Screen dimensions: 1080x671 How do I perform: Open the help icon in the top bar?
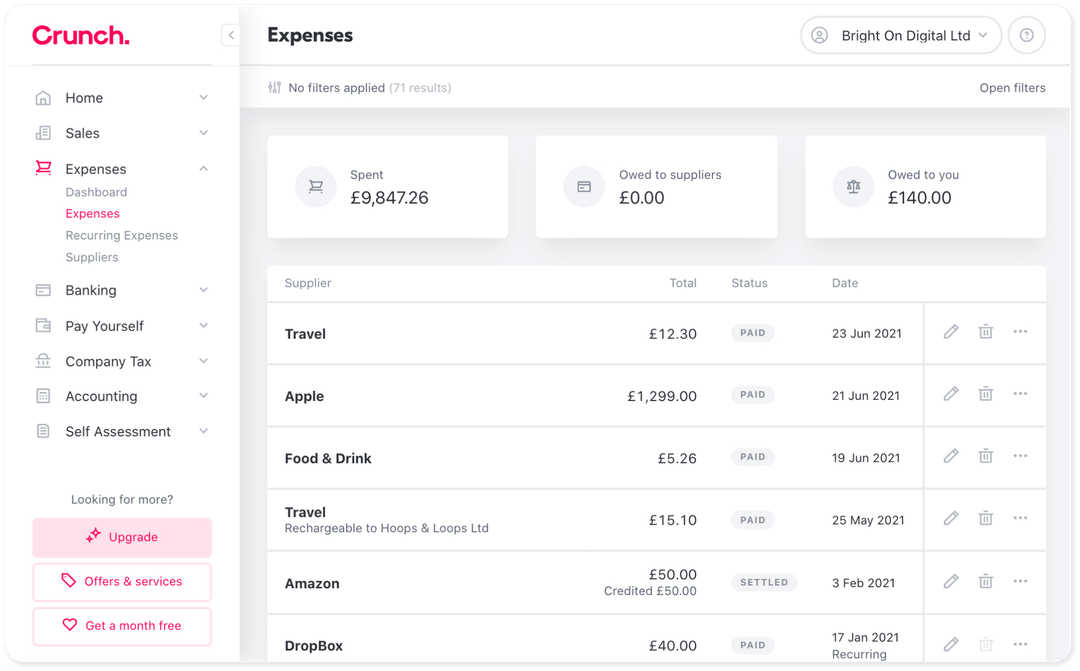coord(1026,35)
